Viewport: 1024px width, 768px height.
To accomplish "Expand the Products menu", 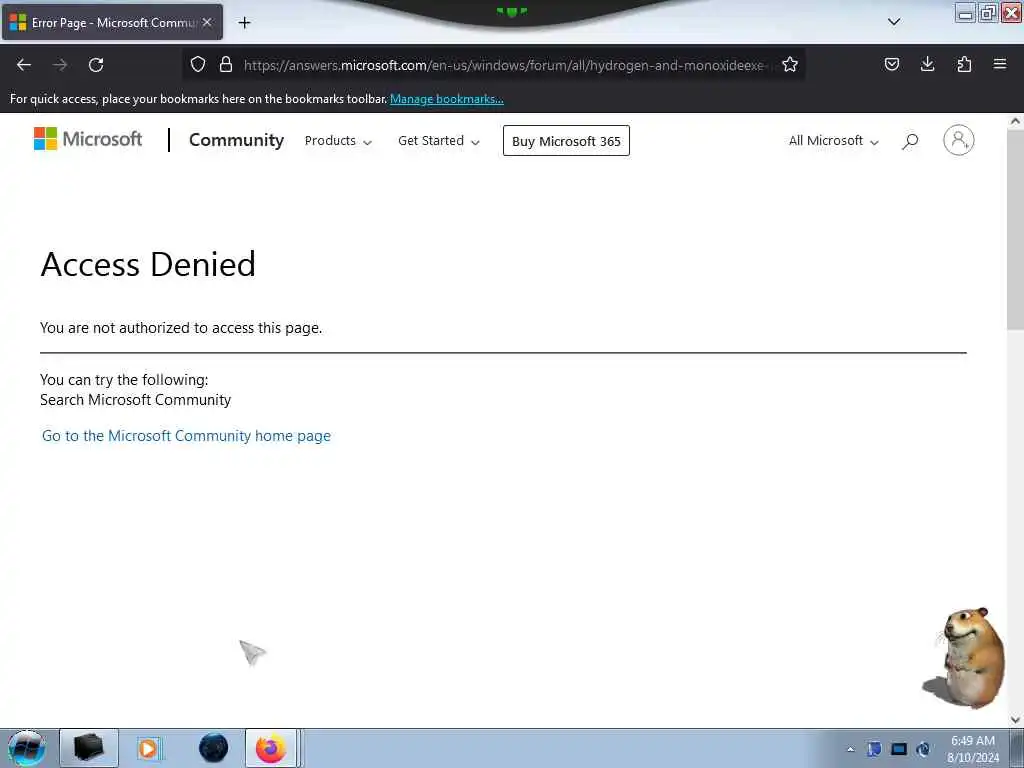I will 338,141.
